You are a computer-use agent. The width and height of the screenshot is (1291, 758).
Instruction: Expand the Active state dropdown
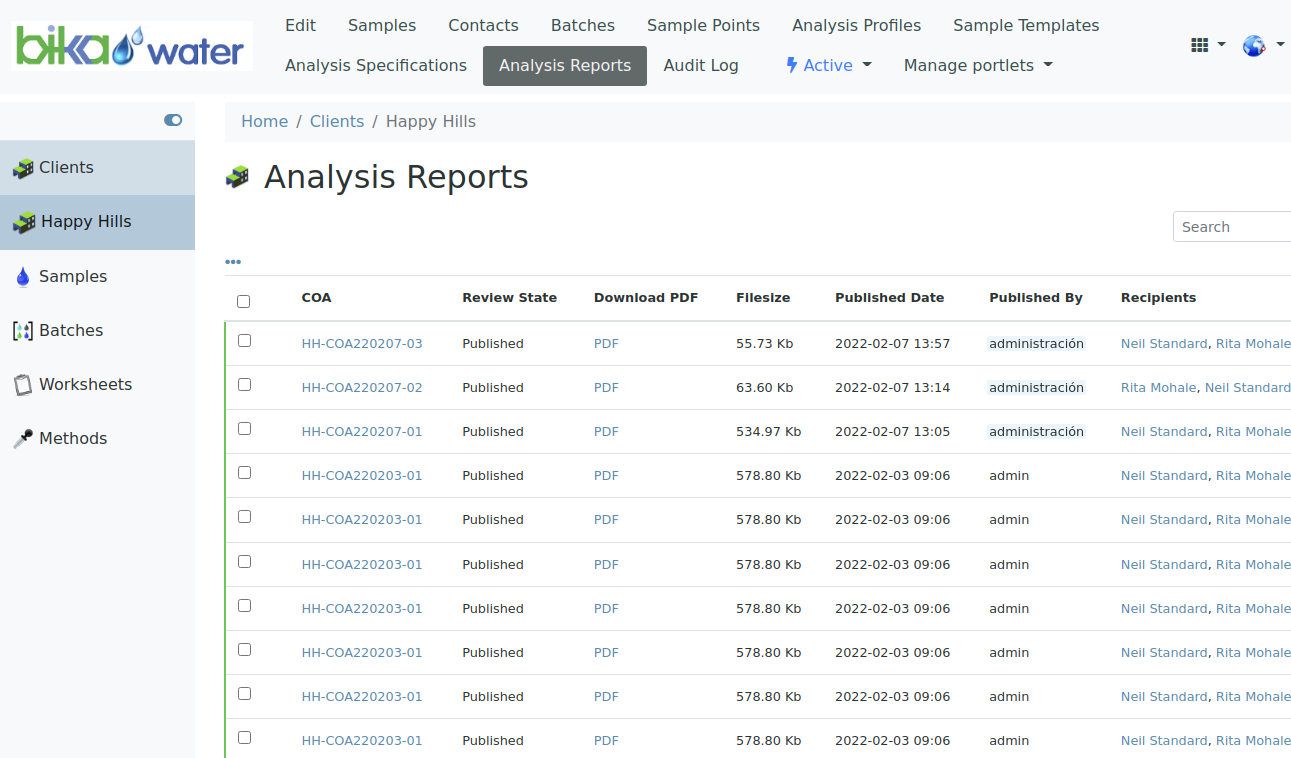(x=829, y=65)
